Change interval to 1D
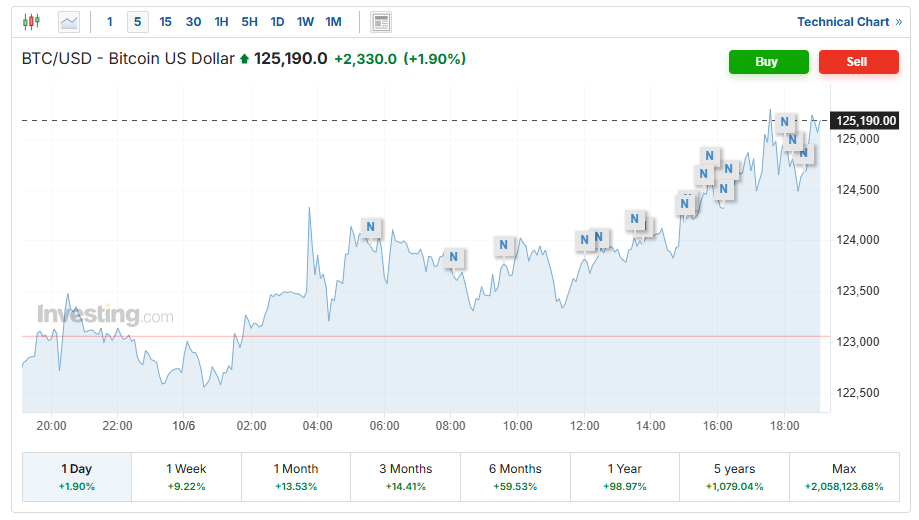The height and width of the screenshot is (520, 919). (x=277, y=22)
